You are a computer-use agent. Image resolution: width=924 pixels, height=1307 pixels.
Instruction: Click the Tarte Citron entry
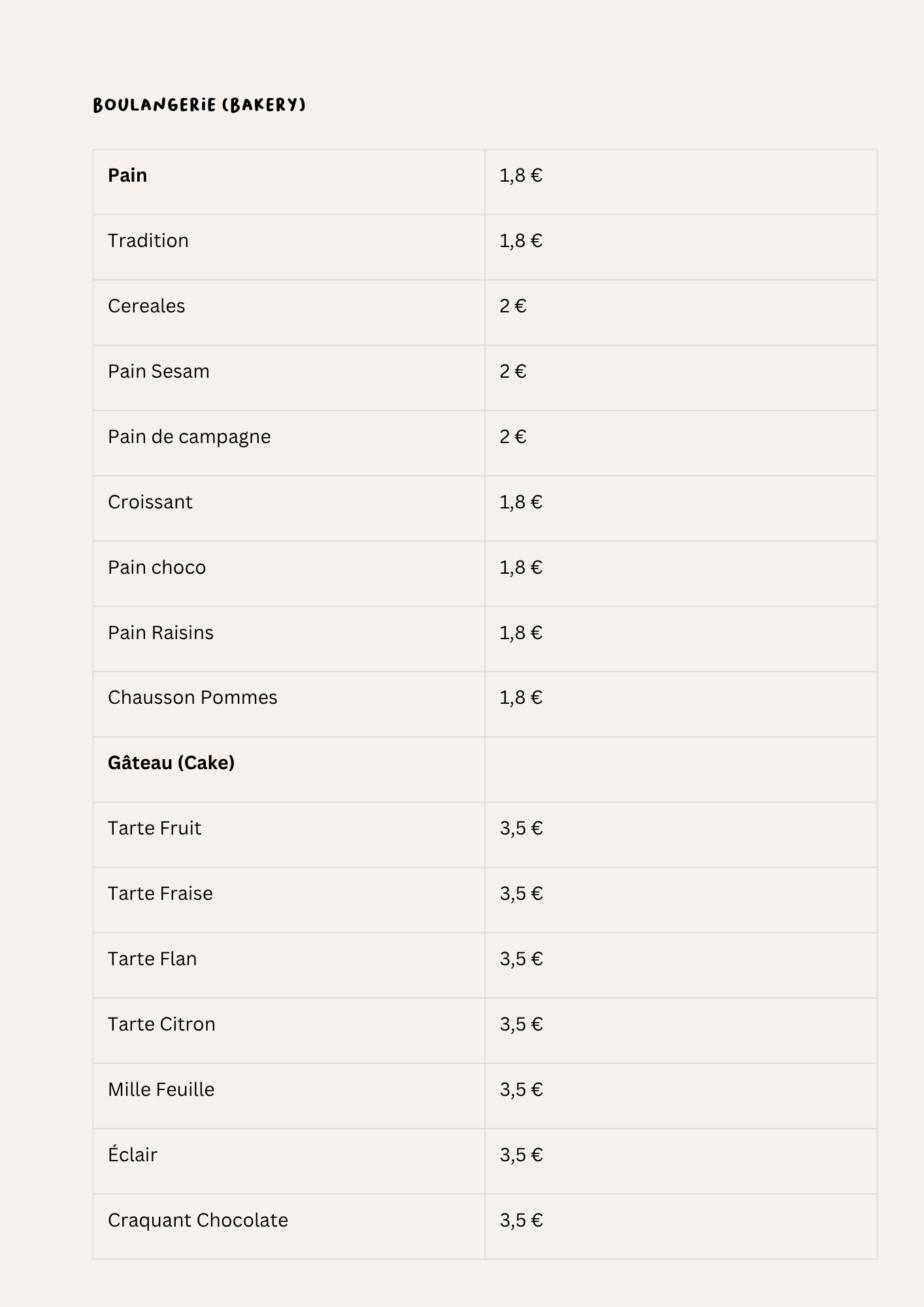(162, 1024)
